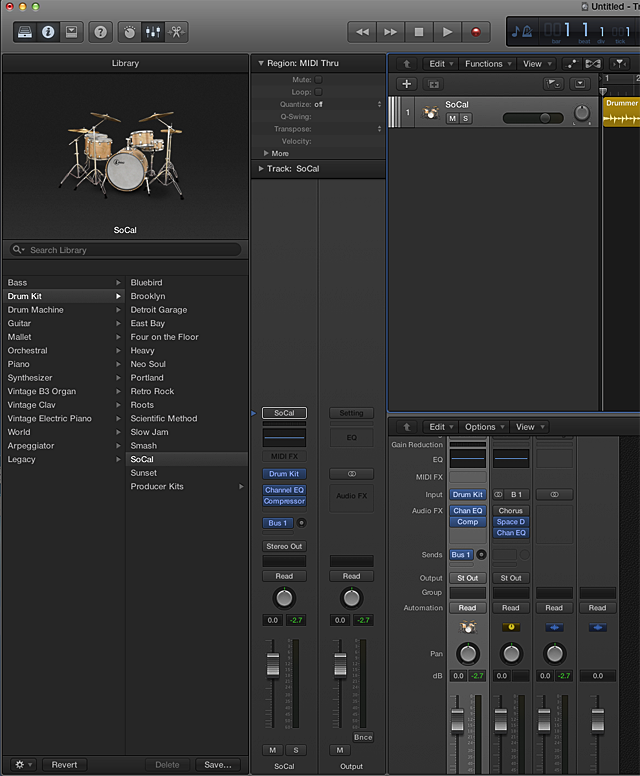This screenshot has height=776, width=640.
Task: Click the duplicate track button
Action: click(434, 84)
